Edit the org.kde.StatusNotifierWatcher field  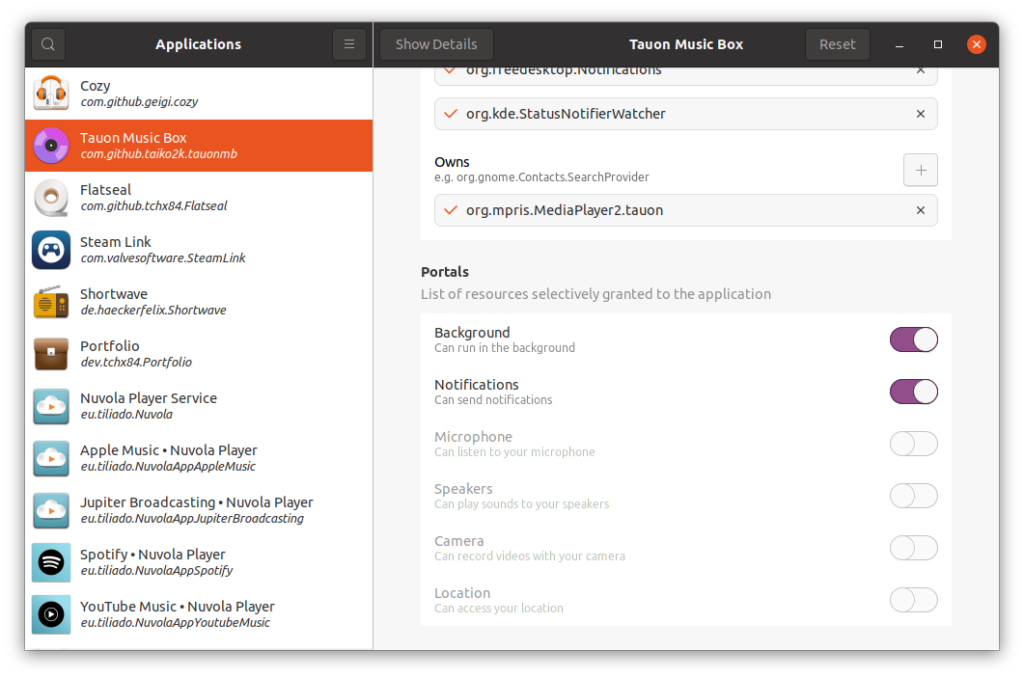pos(686,114)
